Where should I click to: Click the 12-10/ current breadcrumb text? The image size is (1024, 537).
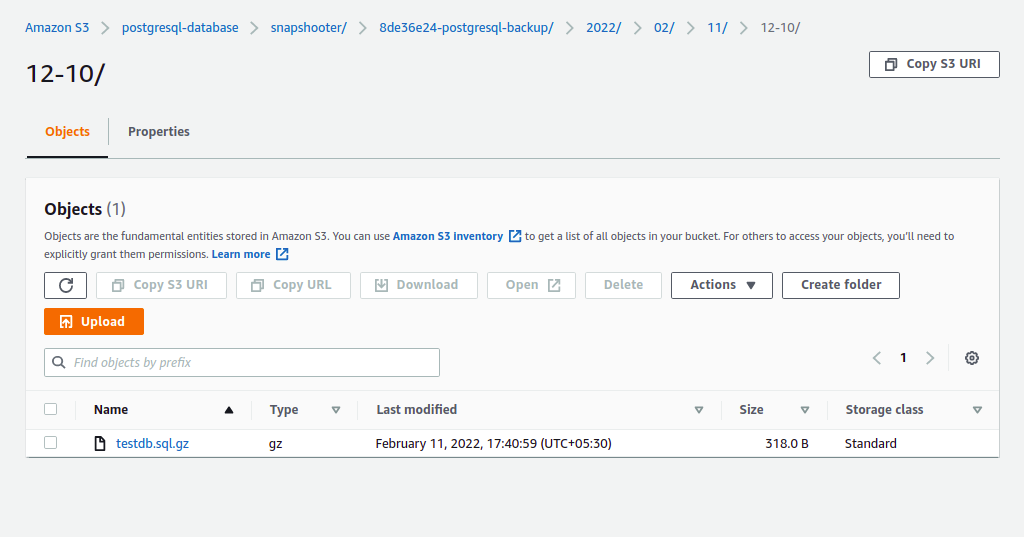(780, 28)
